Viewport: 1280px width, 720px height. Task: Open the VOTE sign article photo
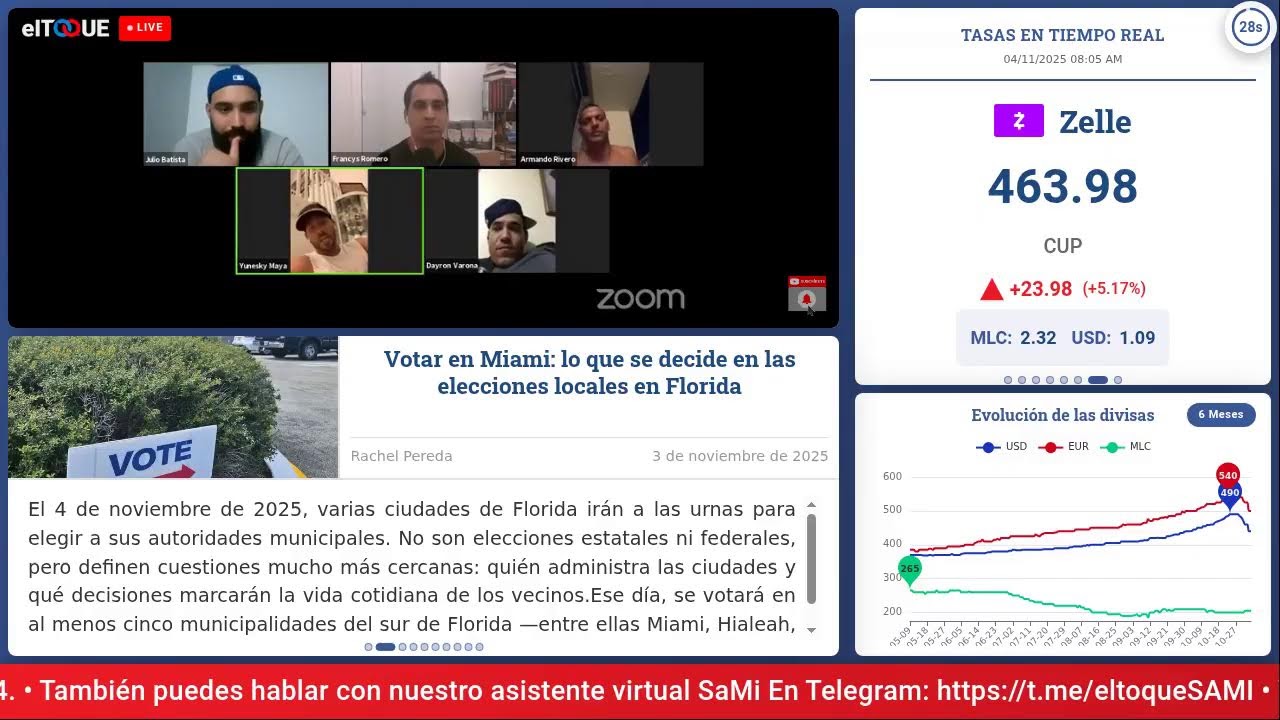point(173,407)
